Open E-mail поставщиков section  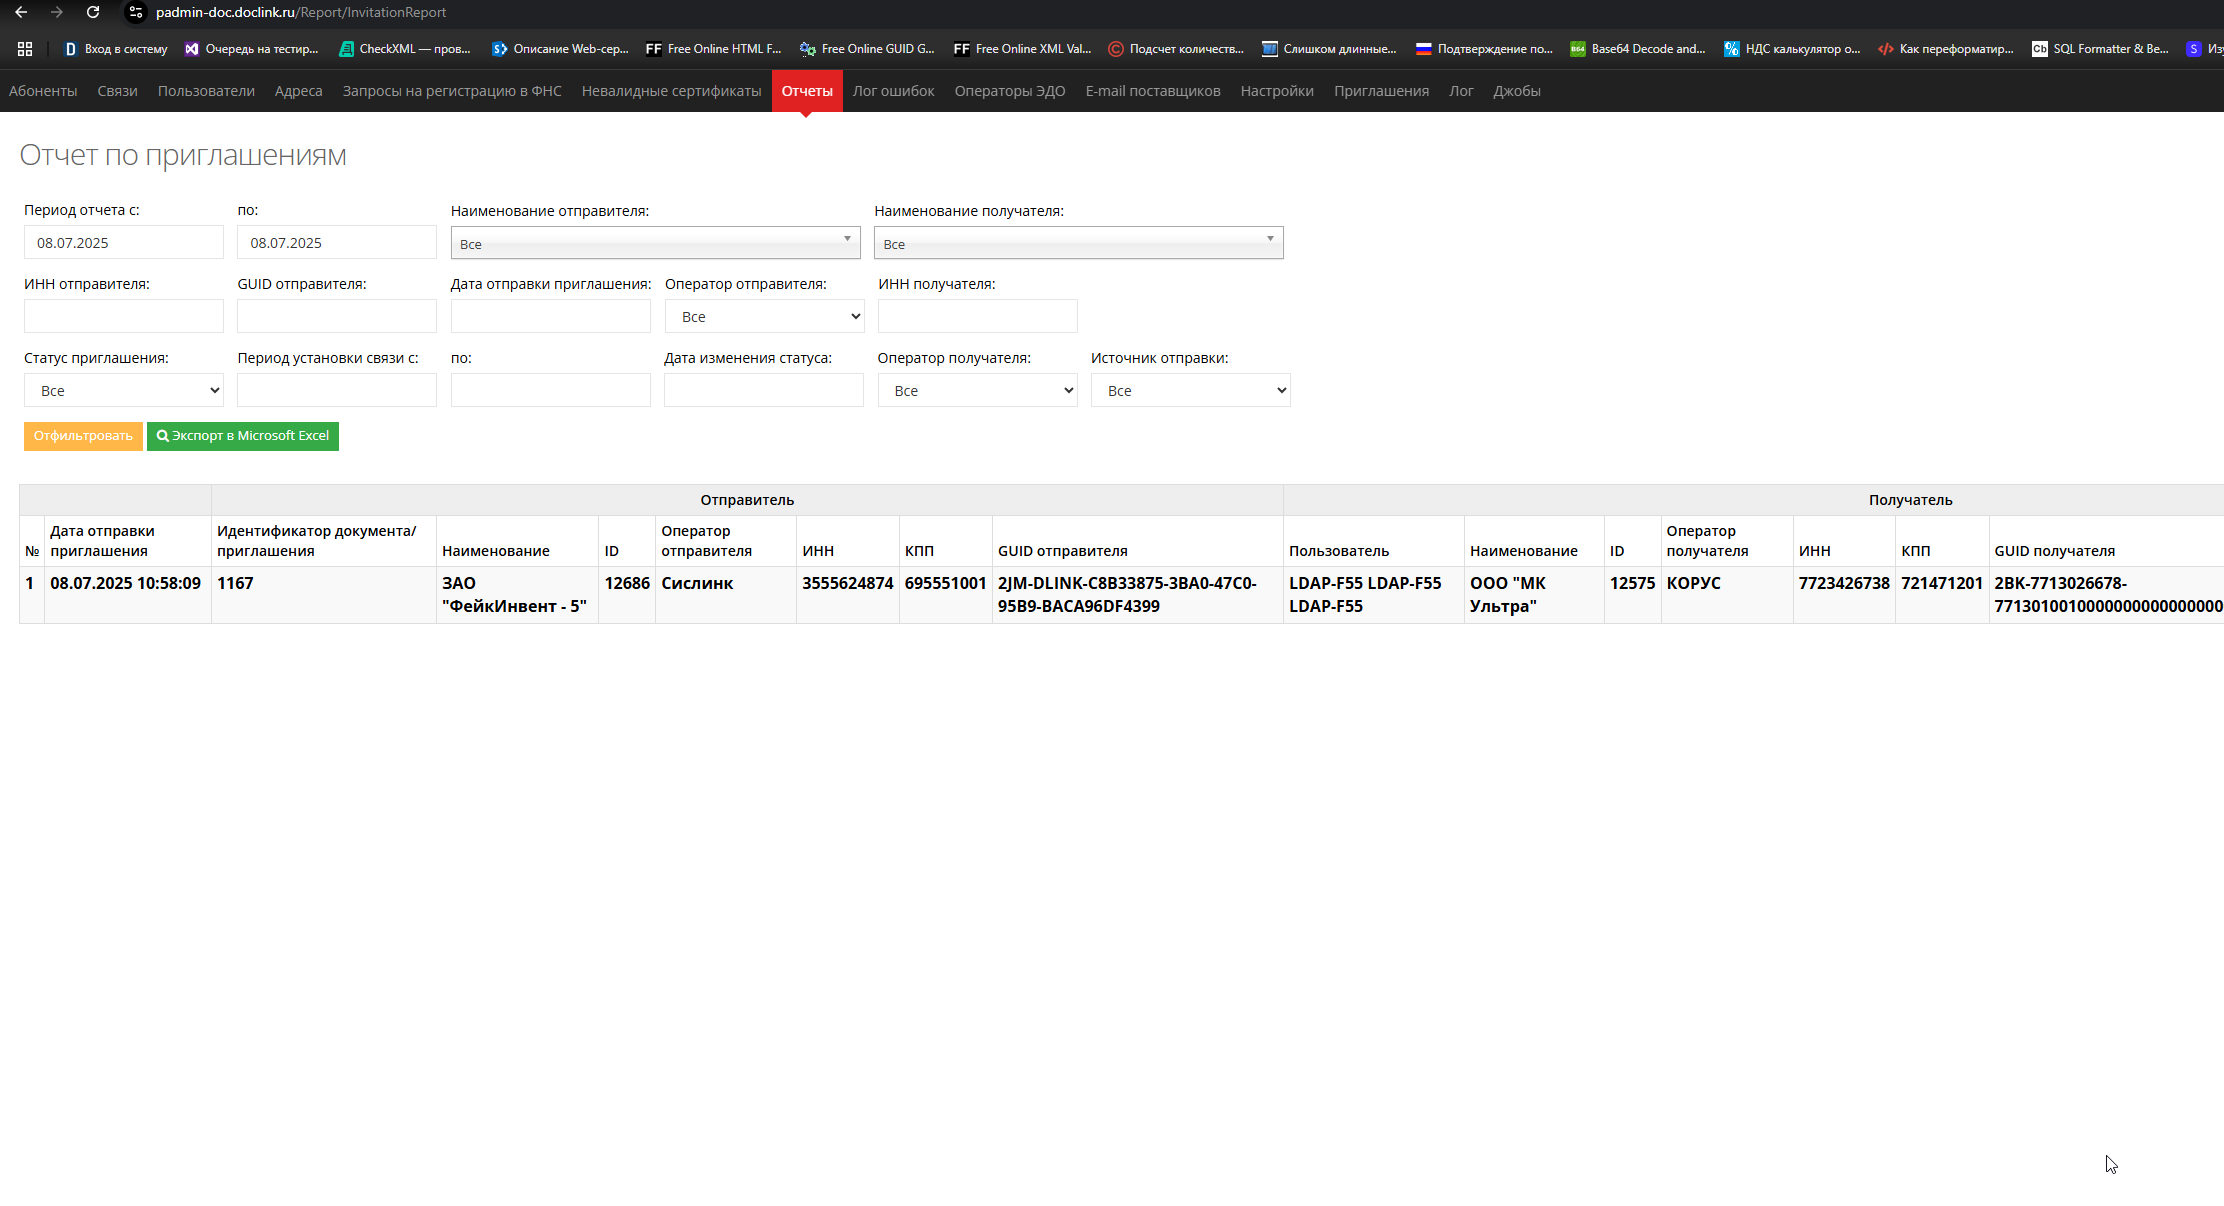[1153, 91]
